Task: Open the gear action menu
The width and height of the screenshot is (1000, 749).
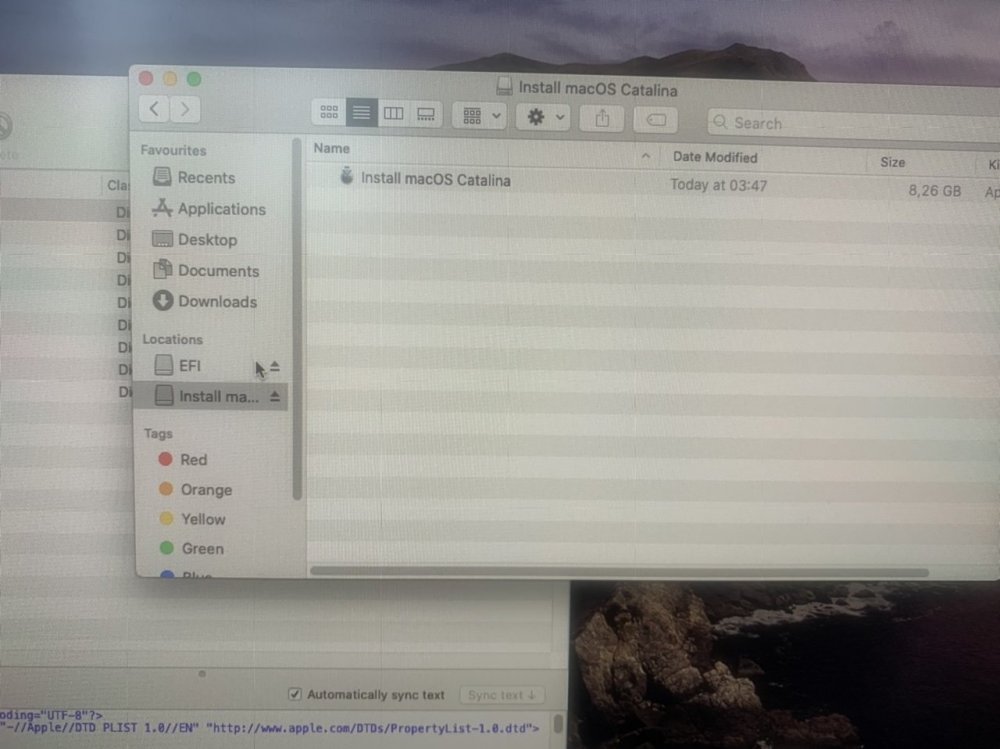Action: click(x=543, y=117)
